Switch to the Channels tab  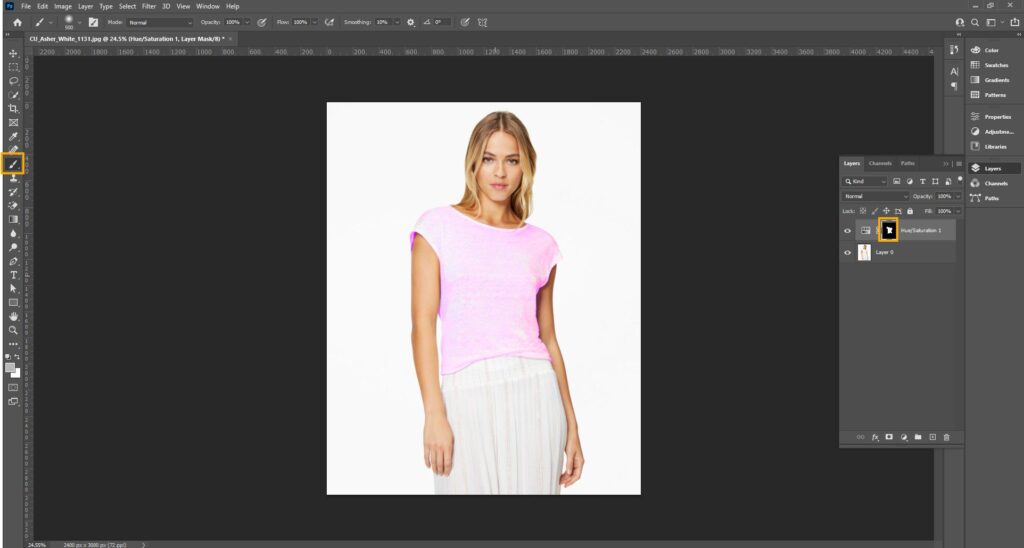pos(880,163)
